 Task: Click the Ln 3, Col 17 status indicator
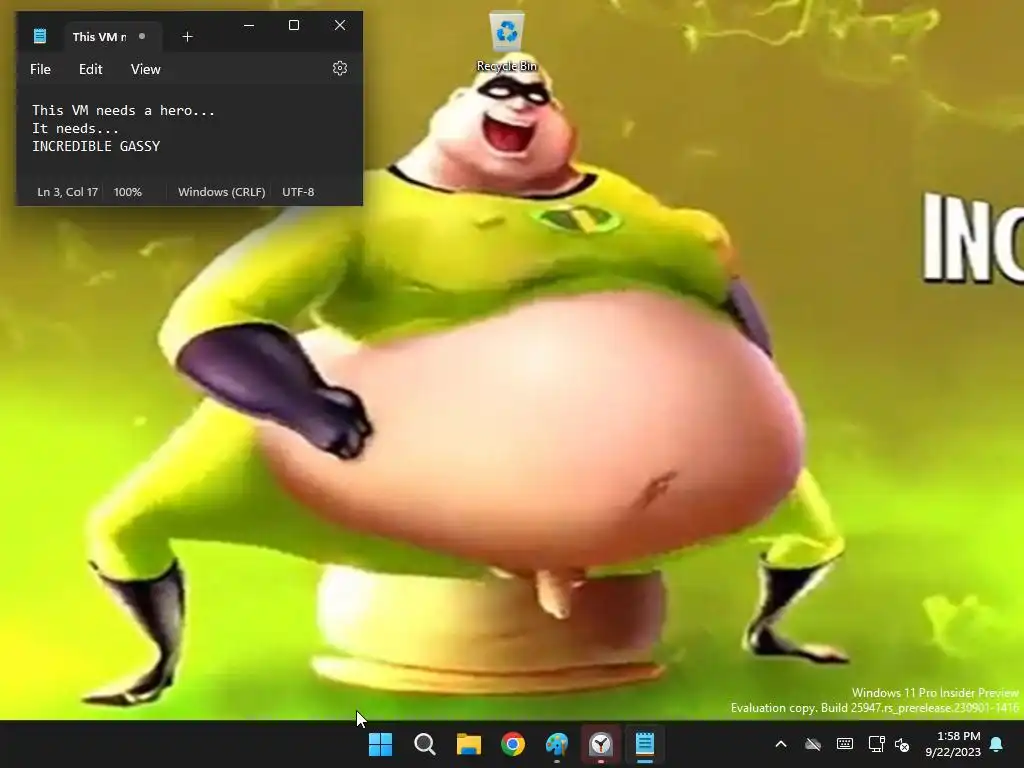pyautogui.click(x=67, y=192)
